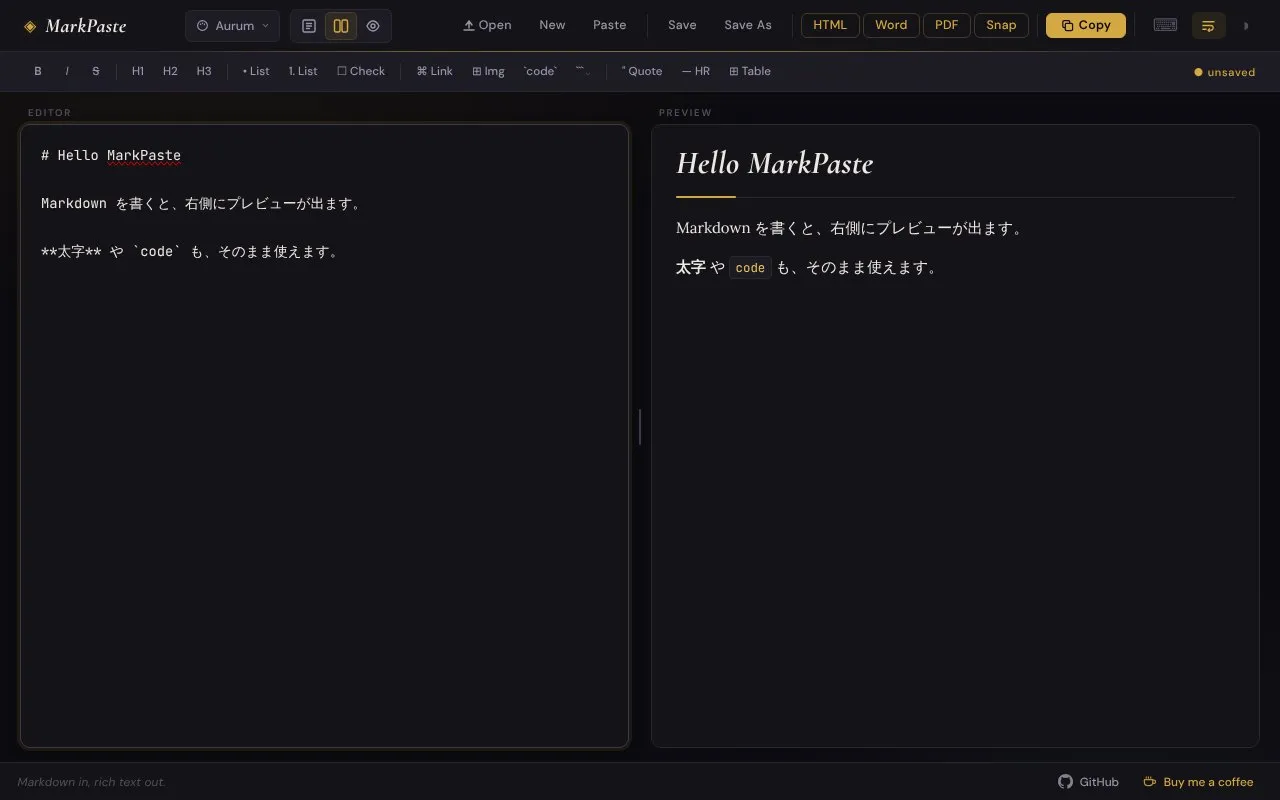Insert H1 heading
1280x800 pixels.
pyautogui.click(x=138, y=71)
